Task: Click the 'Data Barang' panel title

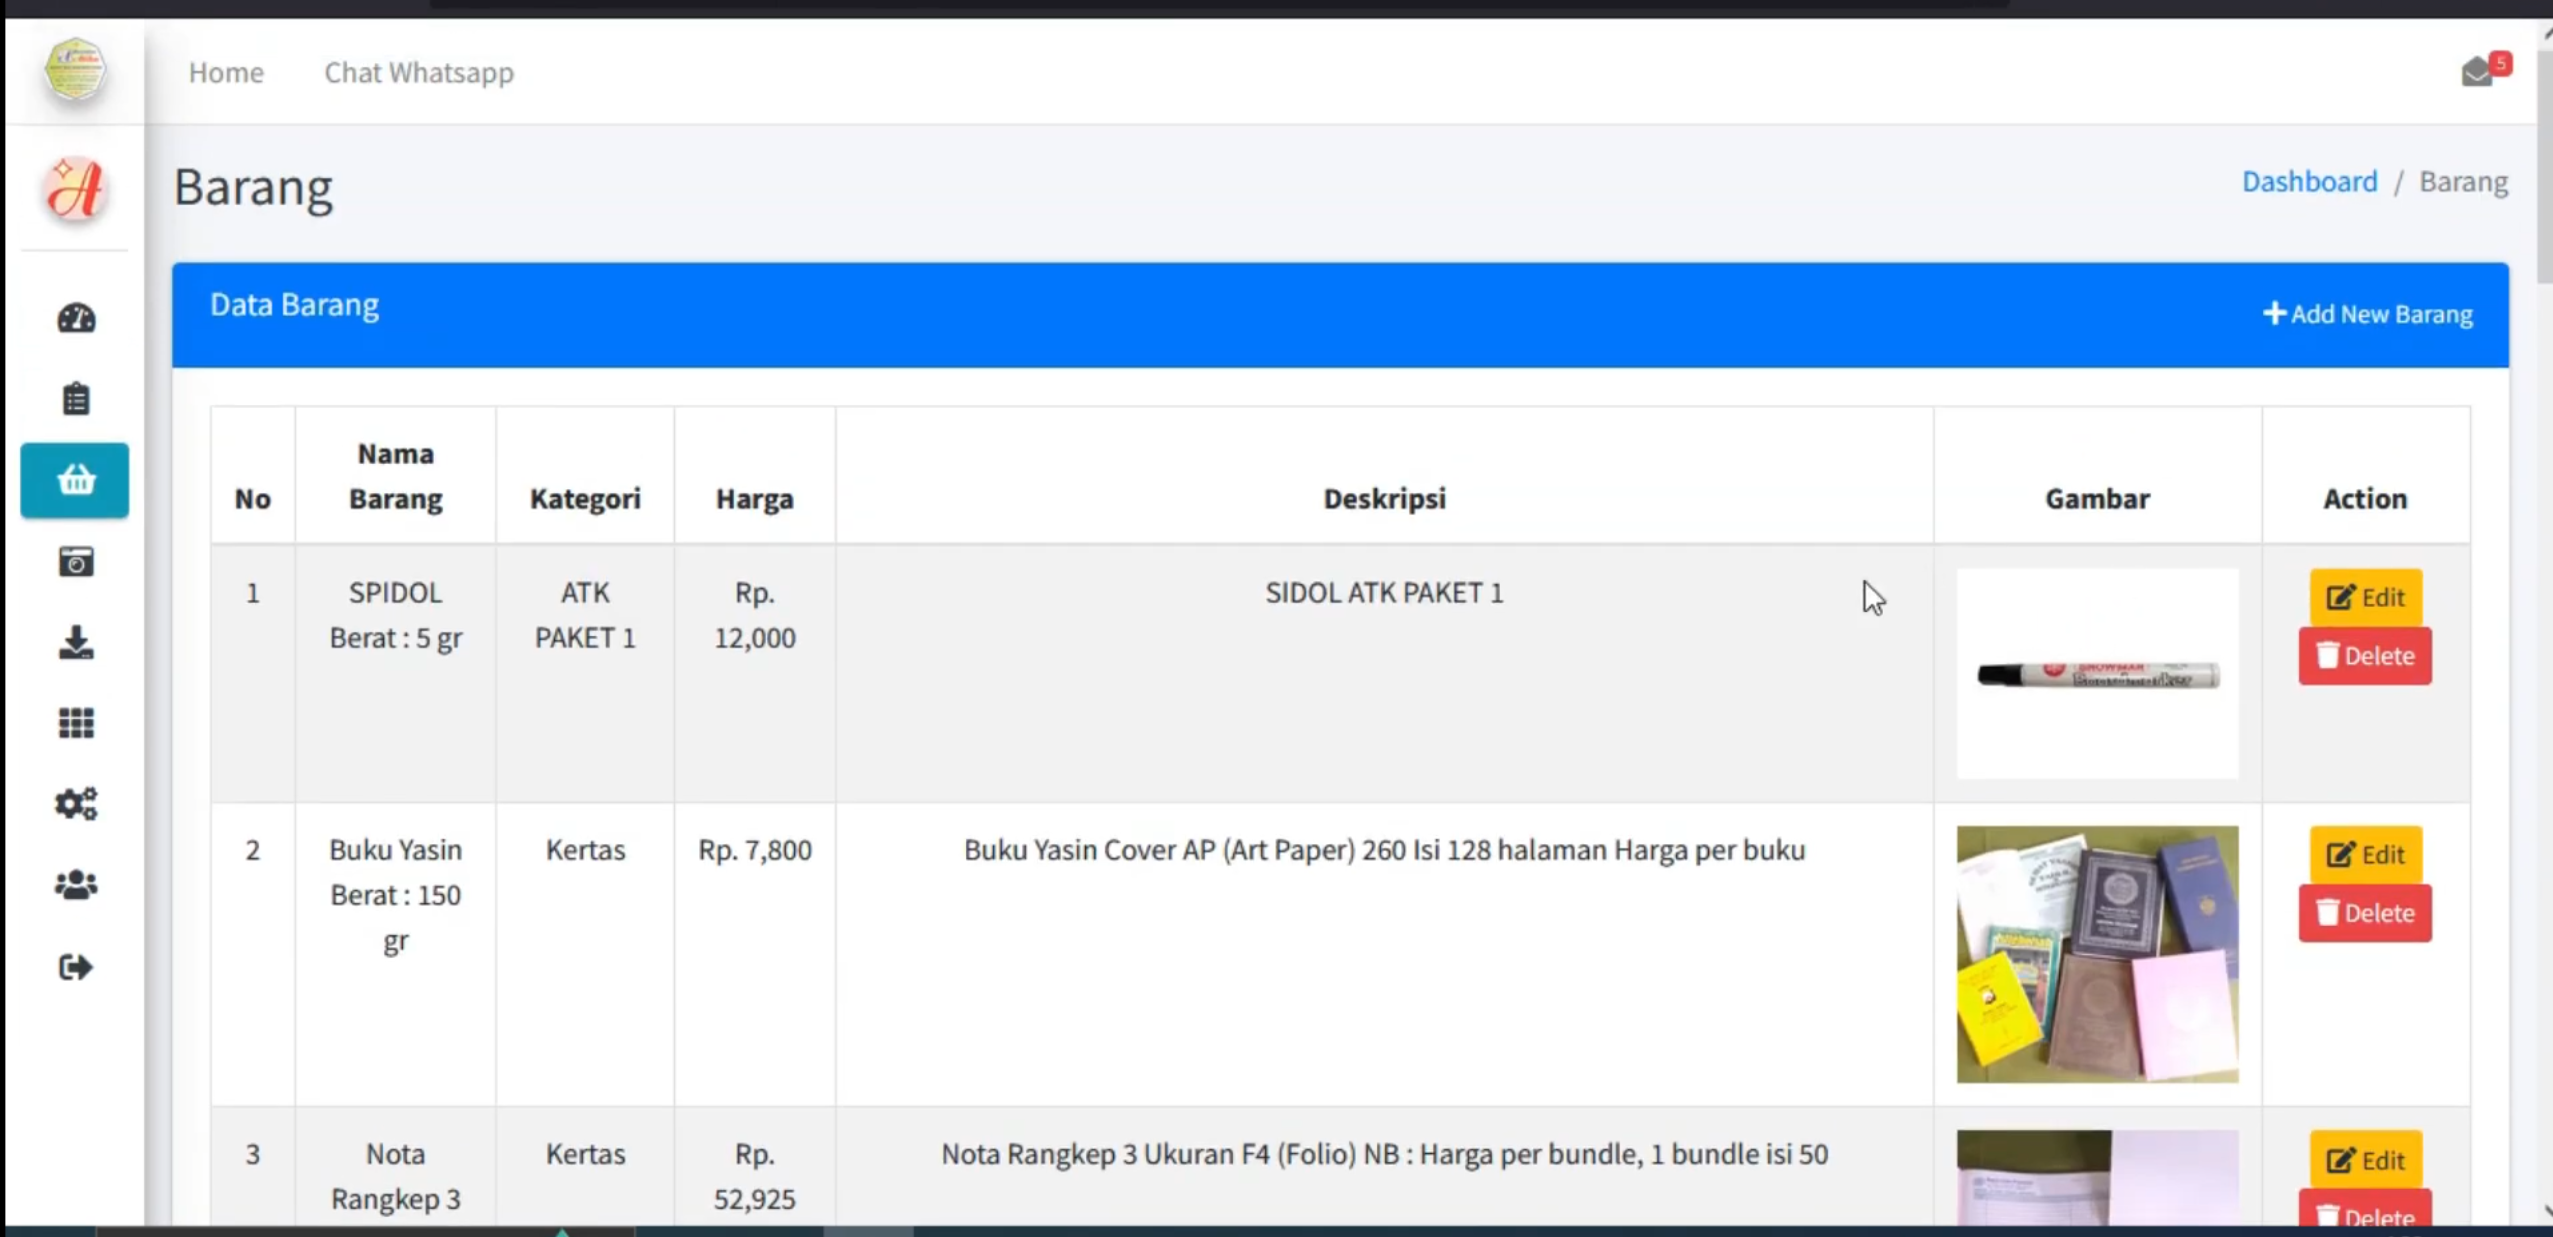Action: coord(294,304)
